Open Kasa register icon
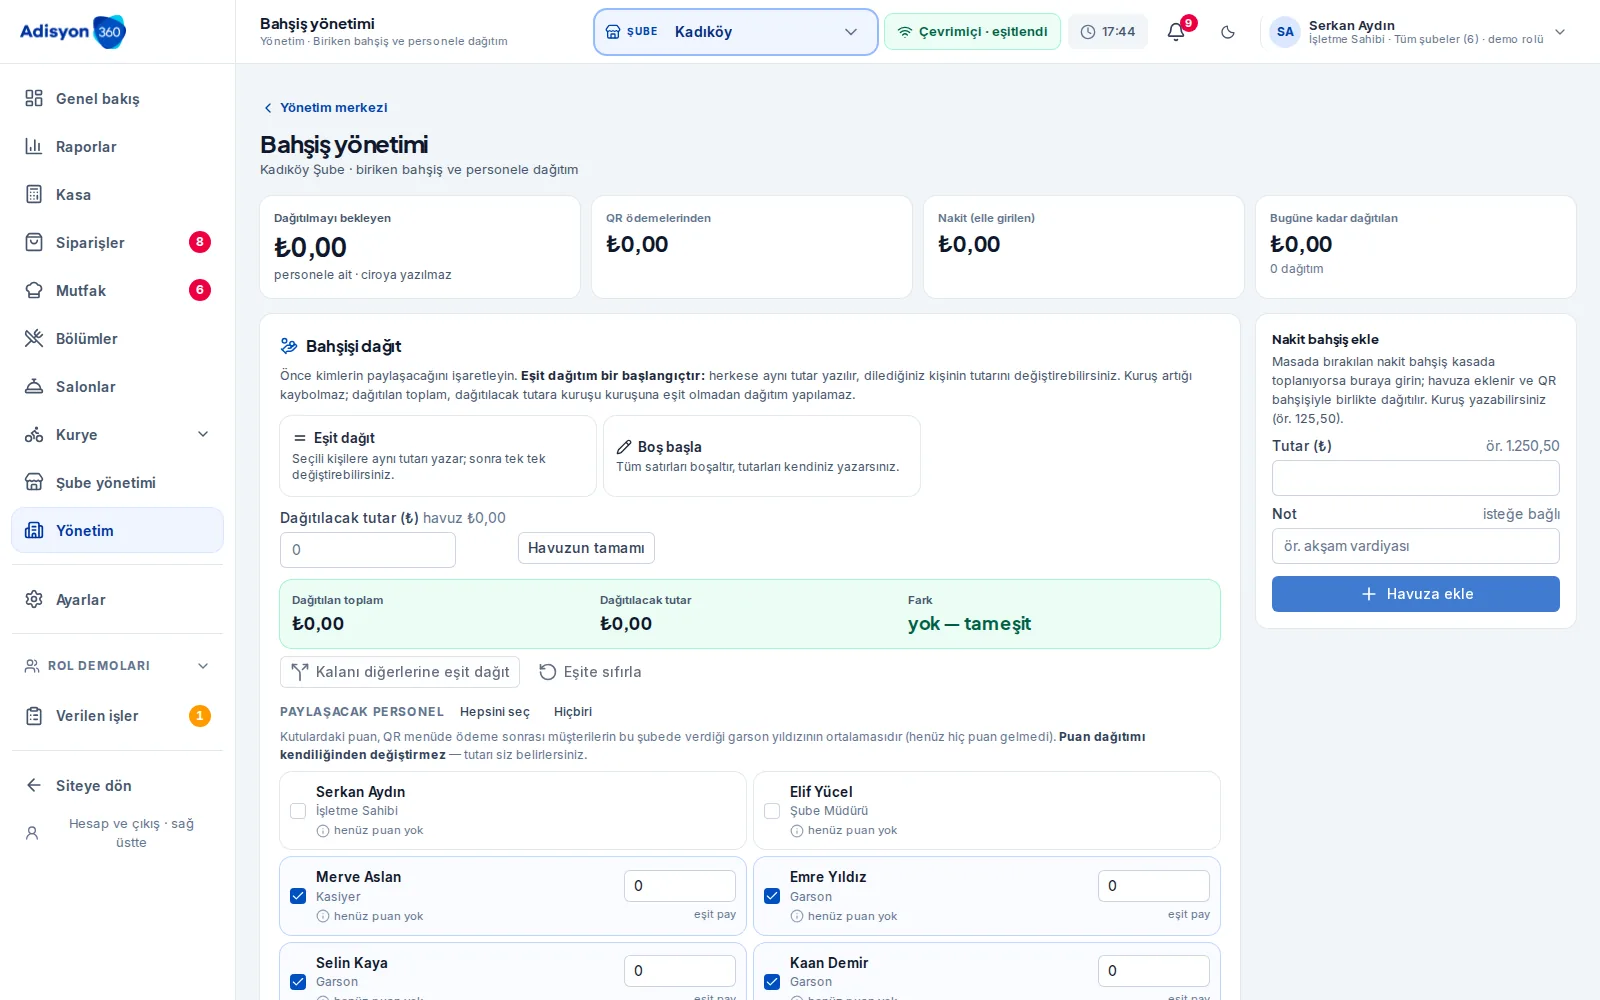The width and height of the screenshot is (1600, 1000). 34,194
